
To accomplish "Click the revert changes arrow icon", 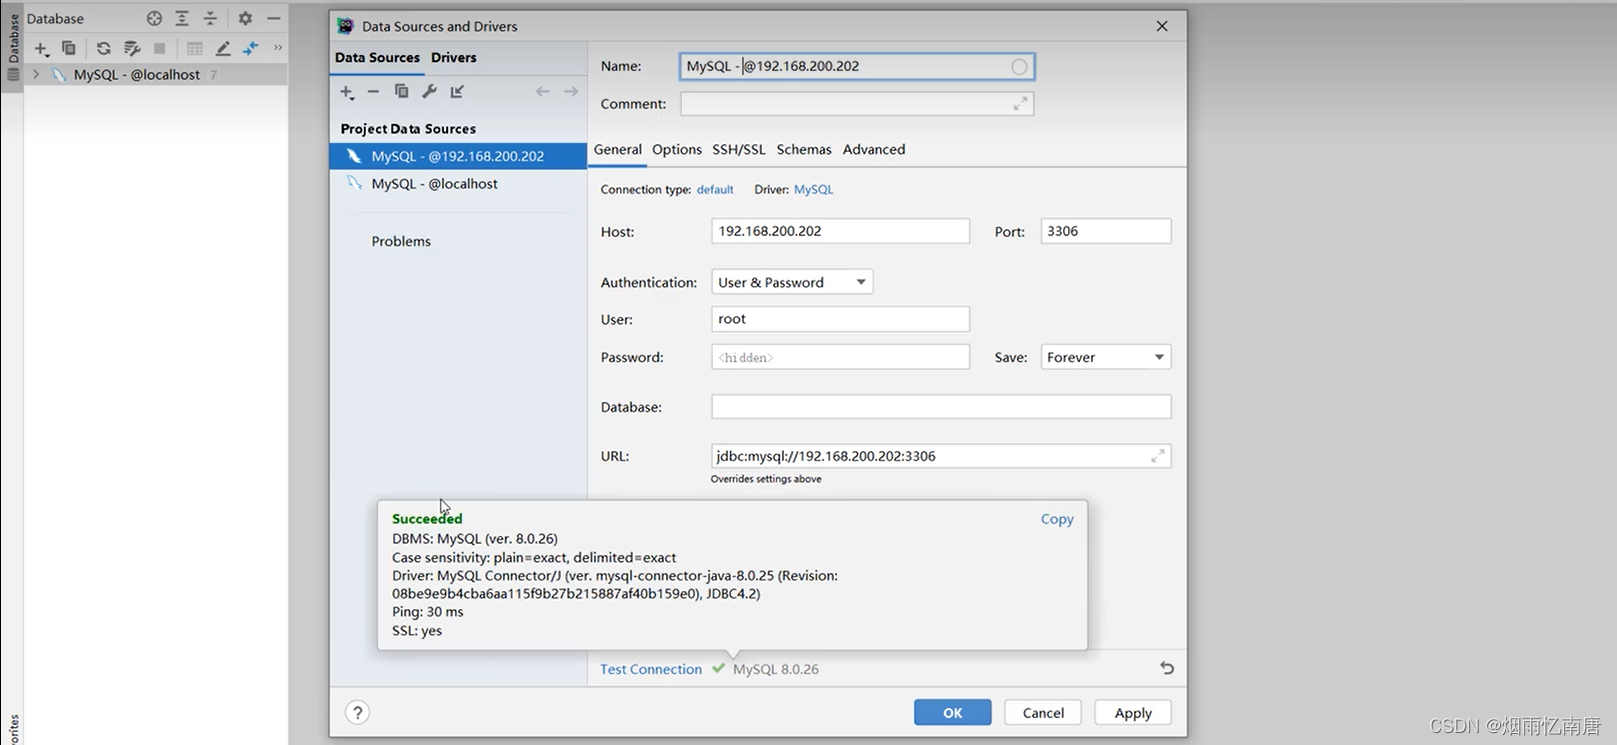I will [1167, 668].
